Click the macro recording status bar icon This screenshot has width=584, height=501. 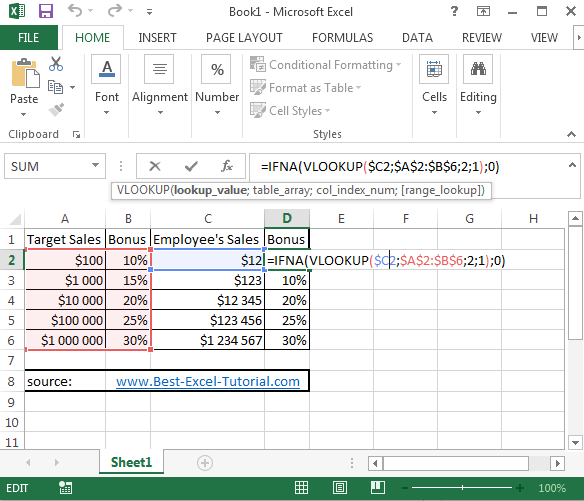click(66, 488)
